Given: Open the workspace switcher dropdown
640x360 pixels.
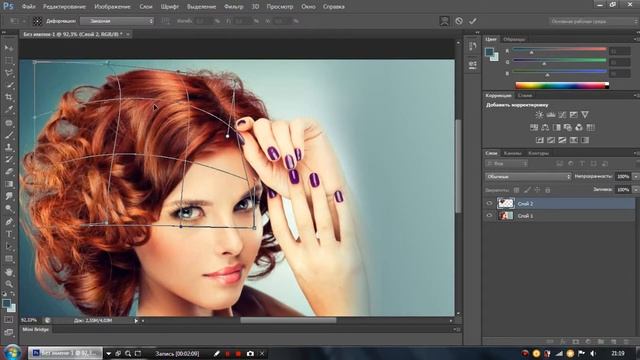Looking at the screenshot, I should coord(593,21).
